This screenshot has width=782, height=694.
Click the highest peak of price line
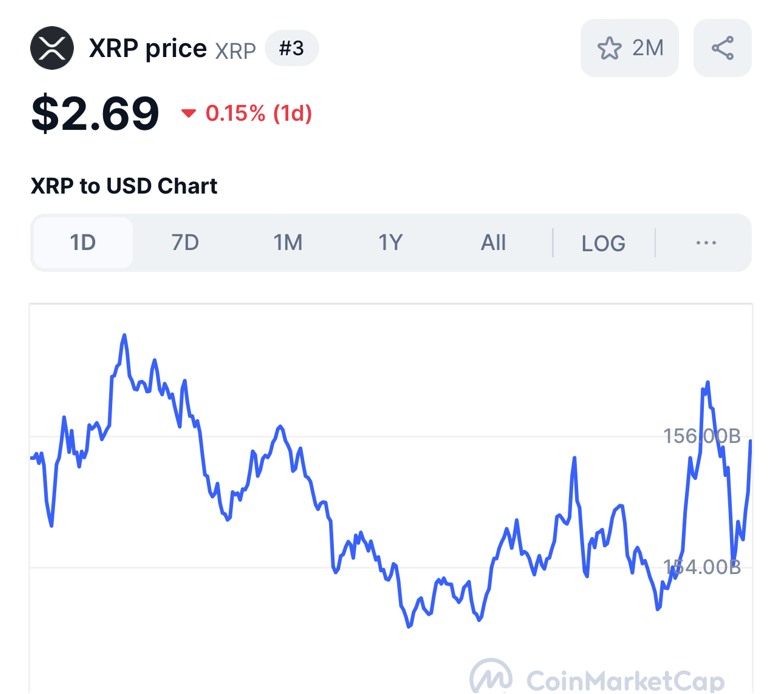point(124,335)
